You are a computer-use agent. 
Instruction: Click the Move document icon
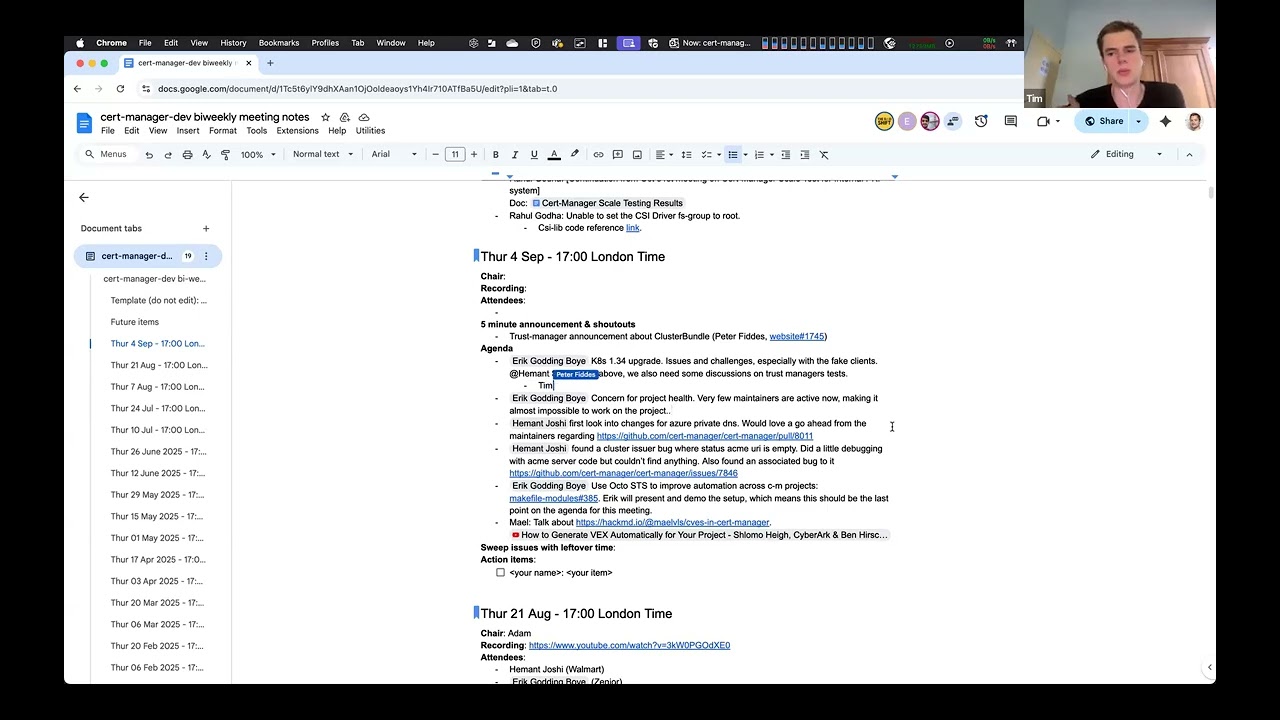pos(345,117)
